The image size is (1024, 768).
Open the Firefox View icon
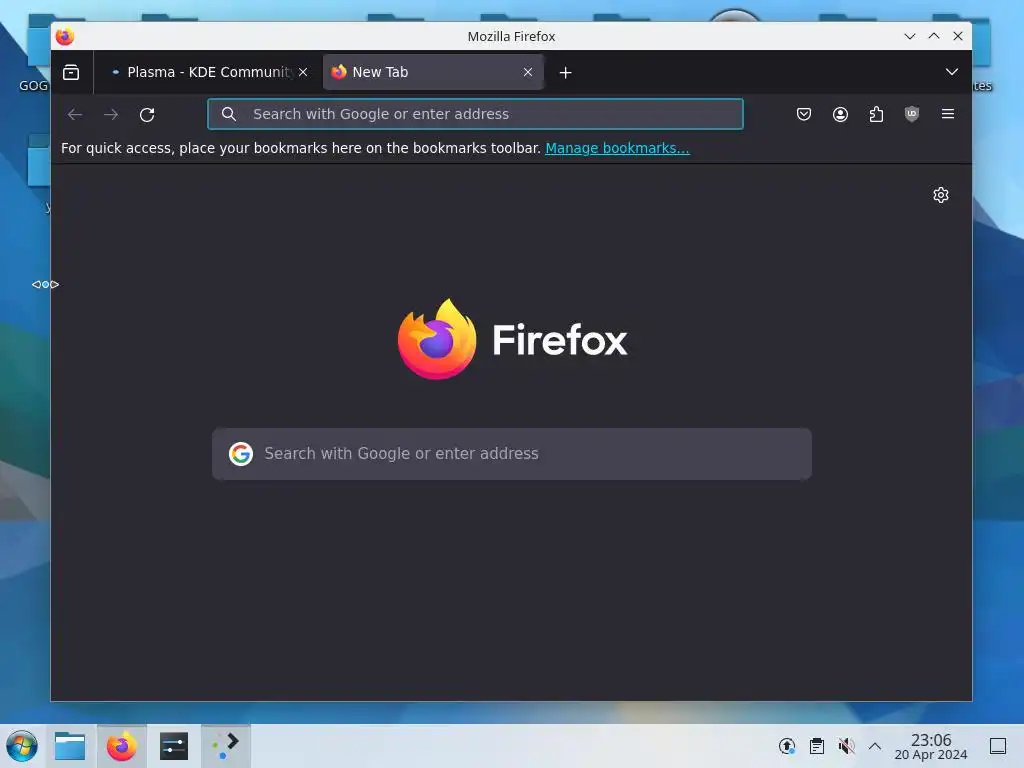point(71,72)
